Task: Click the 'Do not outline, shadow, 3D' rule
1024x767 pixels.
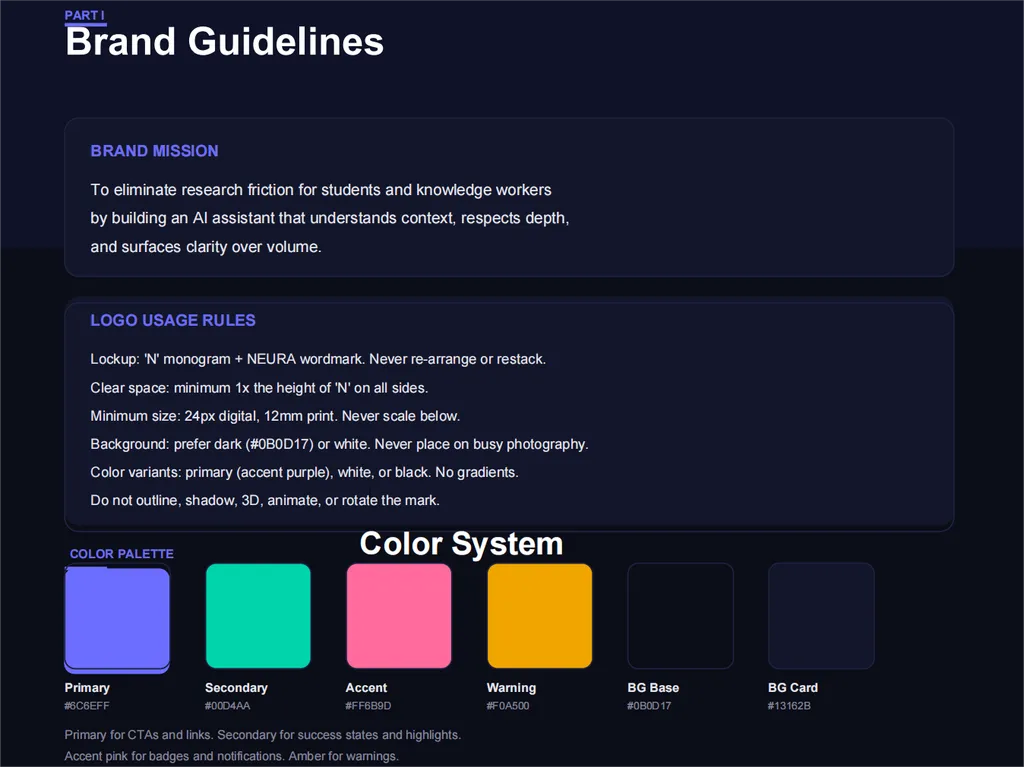Action: point(265,500)
